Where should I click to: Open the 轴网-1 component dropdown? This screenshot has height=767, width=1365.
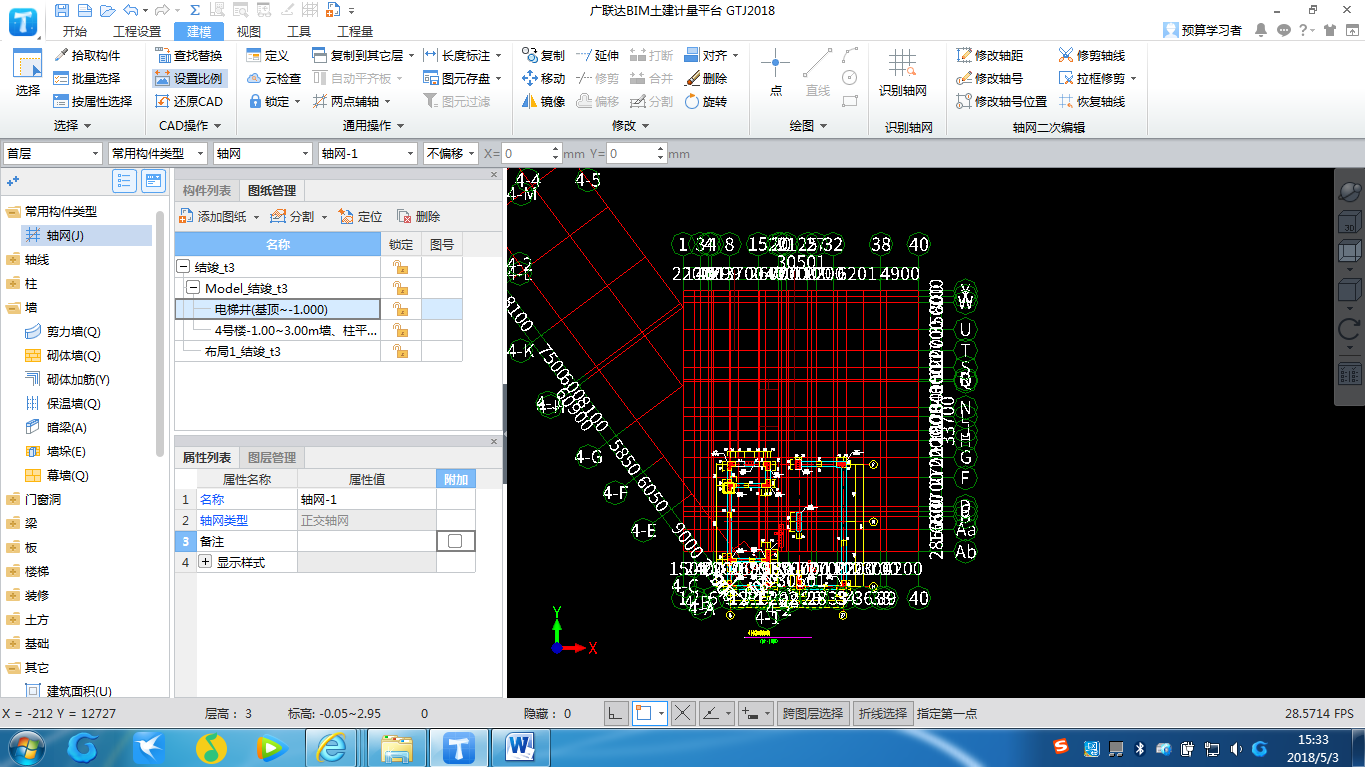pyautogui.click(x=366, y=153)
